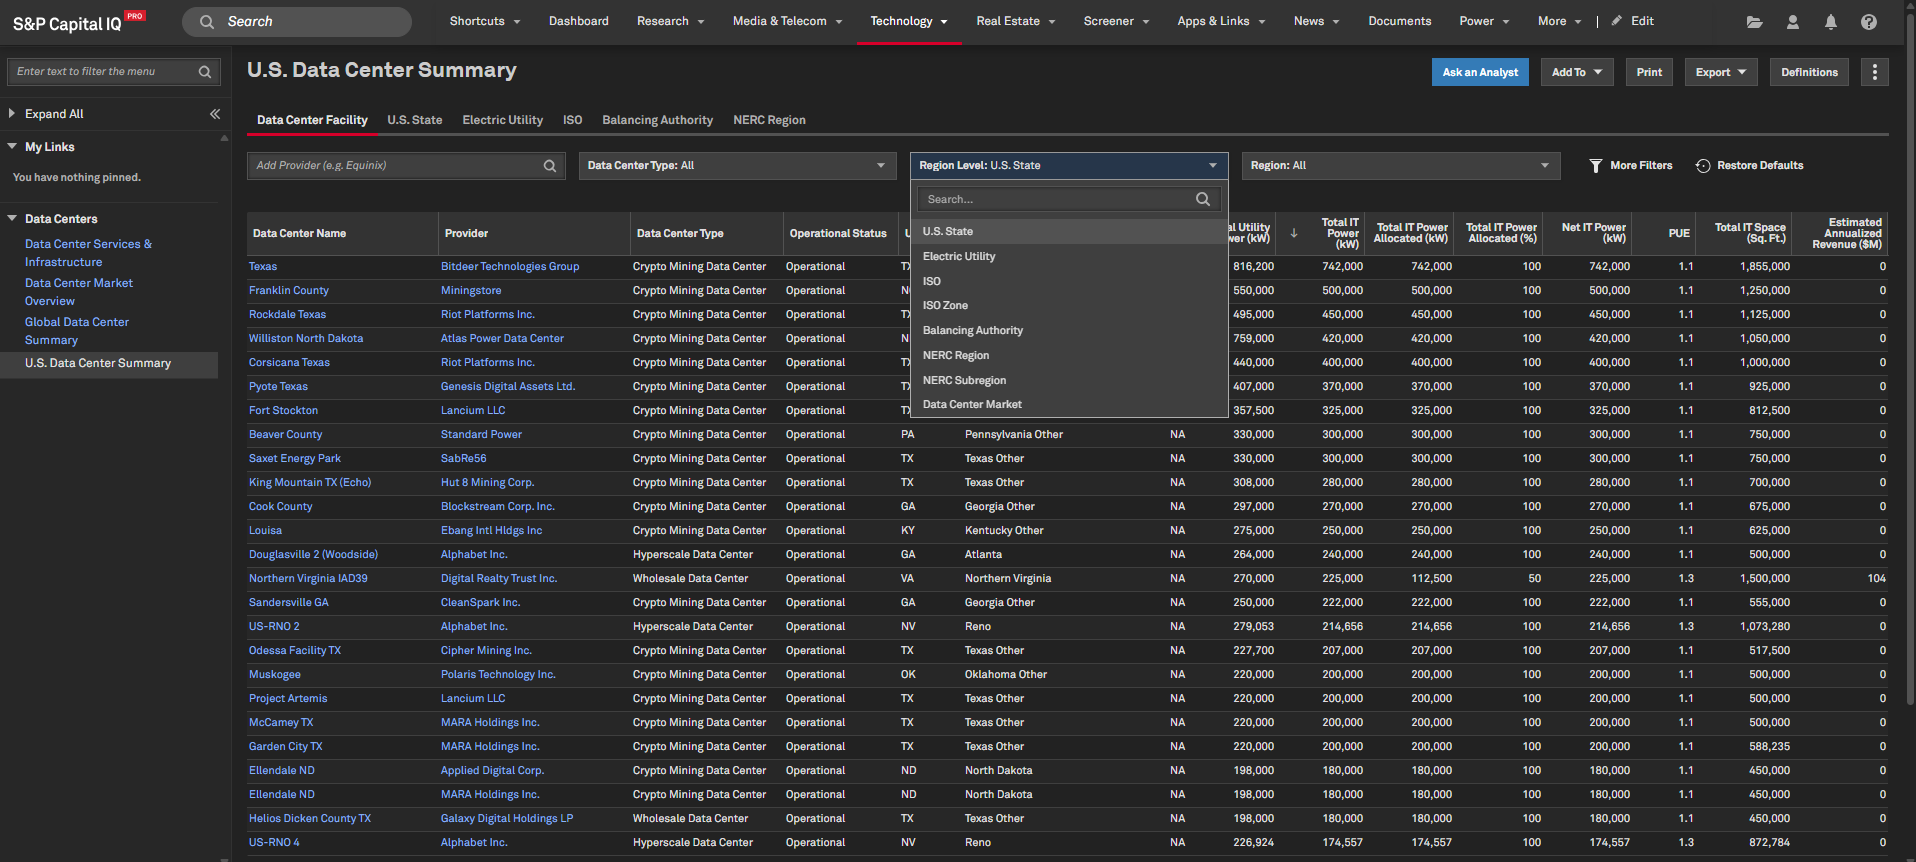1916x862 pixels.
Task: Click the sidebar menu filter search icon
Action: click(205, 72)
